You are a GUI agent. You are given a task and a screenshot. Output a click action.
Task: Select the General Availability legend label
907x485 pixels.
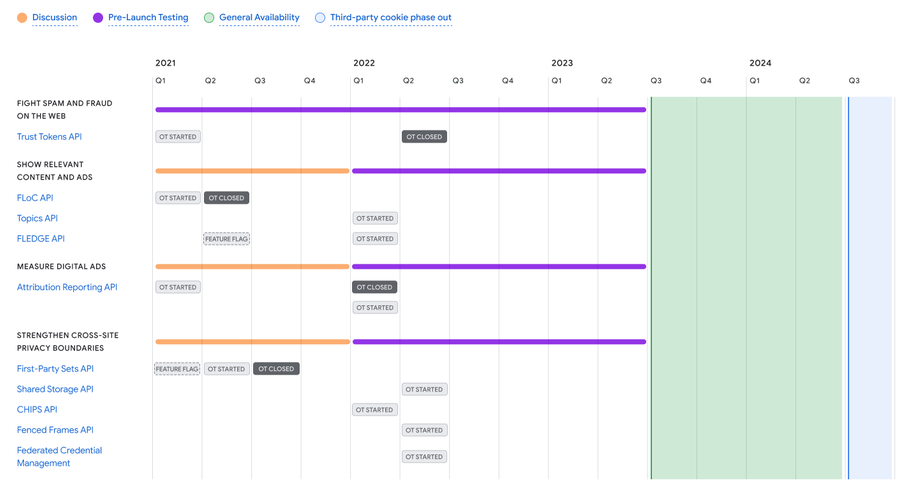[259, 18]
